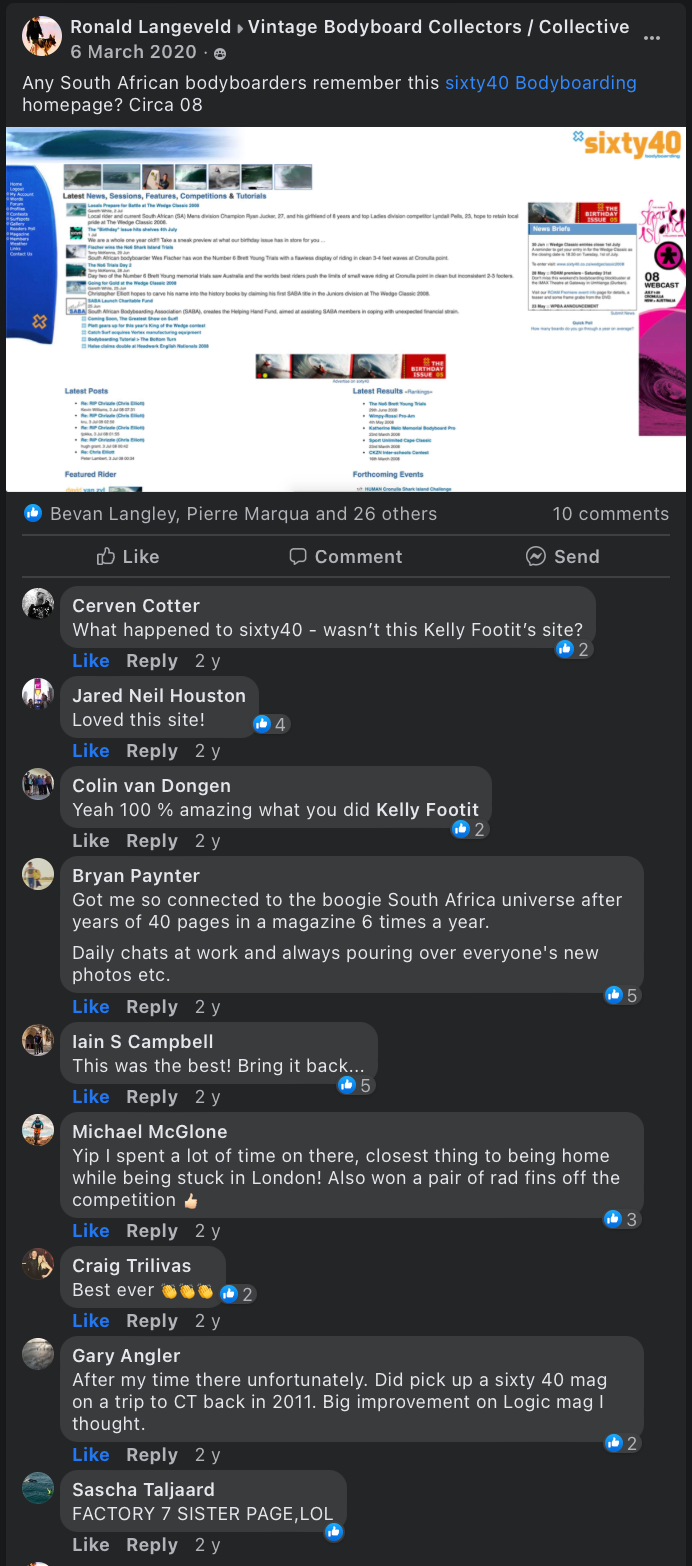The height and width of the screenshot is (1566, 692).
Task: Click the post's thumbs-up Like icon
Action: click(106, 557)
